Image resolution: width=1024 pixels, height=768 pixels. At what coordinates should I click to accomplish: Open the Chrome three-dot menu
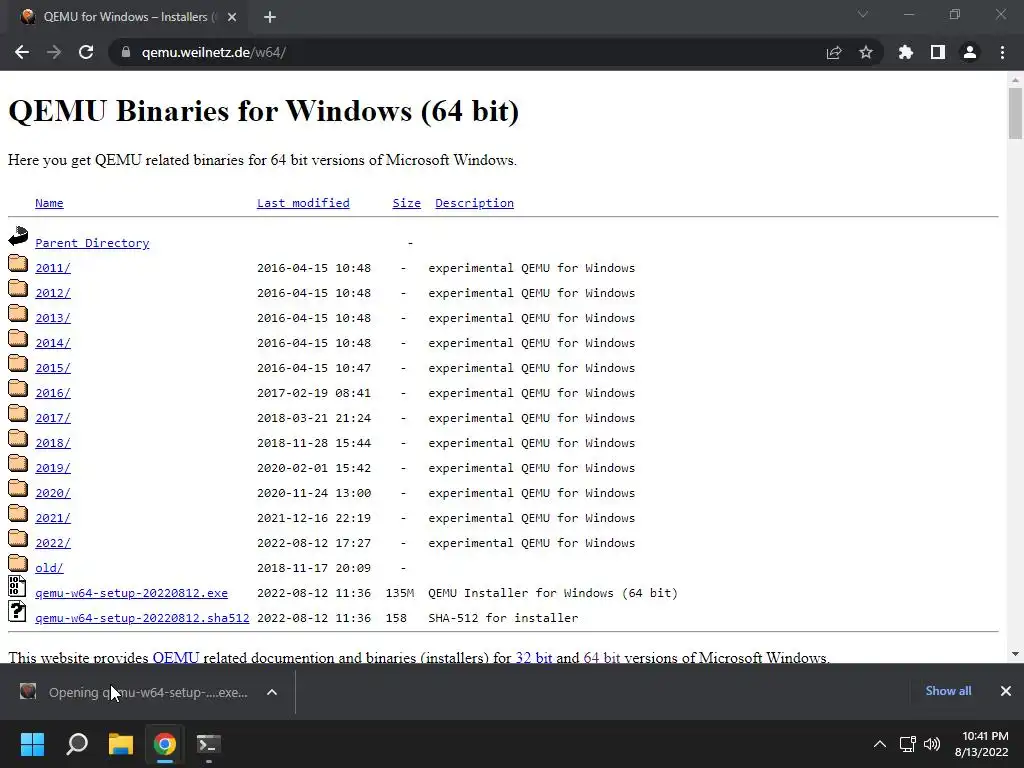[x=1002, y=52]
